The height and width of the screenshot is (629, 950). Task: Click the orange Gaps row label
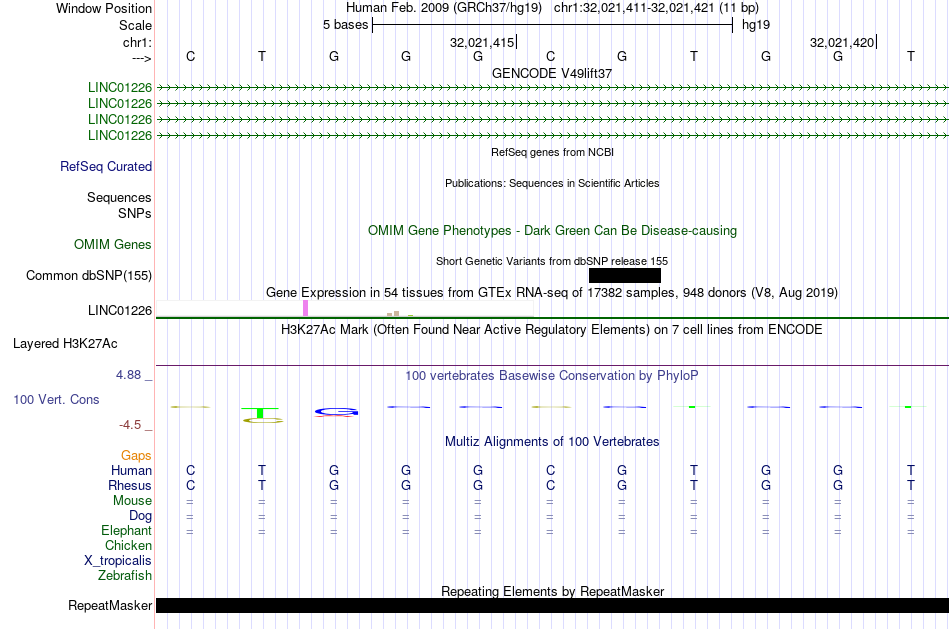coord(136,456)
